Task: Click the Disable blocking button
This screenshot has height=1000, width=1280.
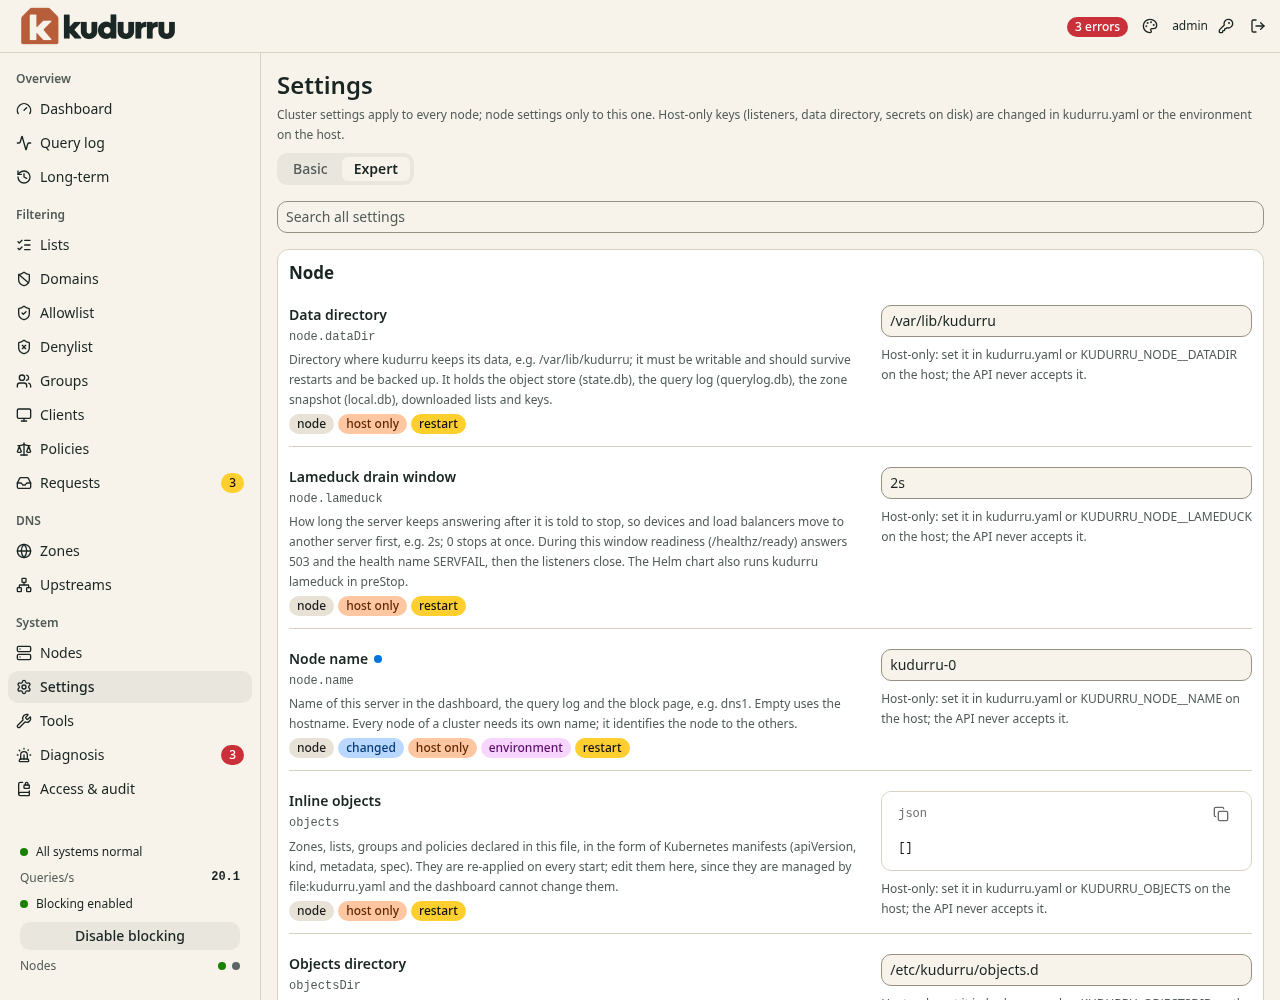Action: coord(130,936)
